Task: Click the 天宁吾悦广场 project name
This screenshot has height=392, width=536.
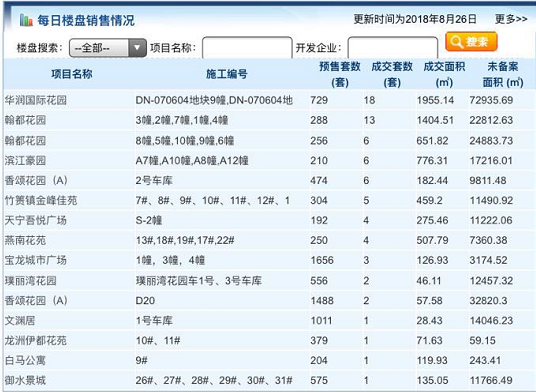Action: click(x=36, y=220)
